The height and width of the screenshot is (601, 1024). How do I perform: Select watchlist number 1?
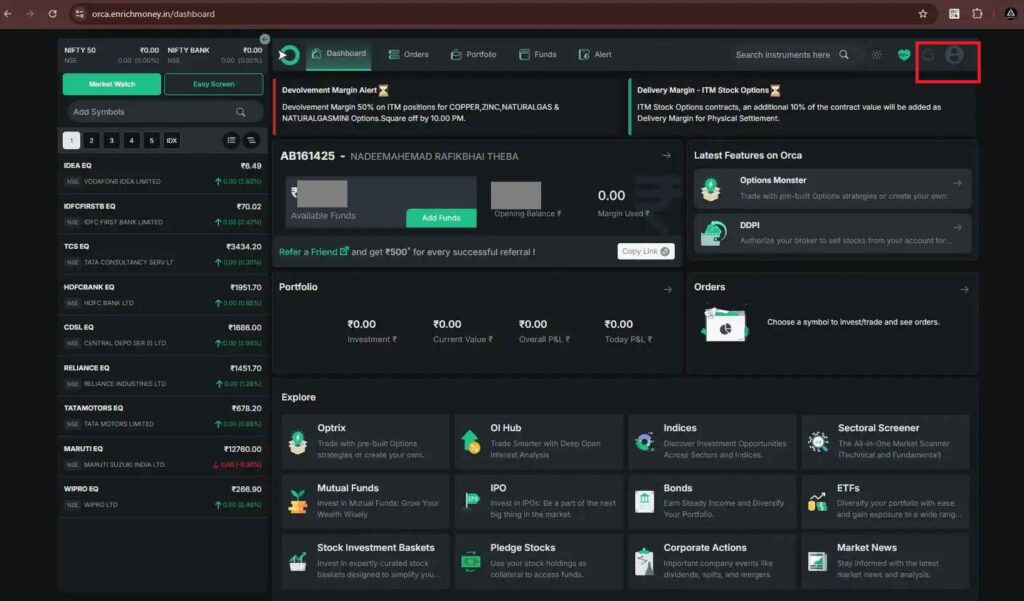click(71, 140)
